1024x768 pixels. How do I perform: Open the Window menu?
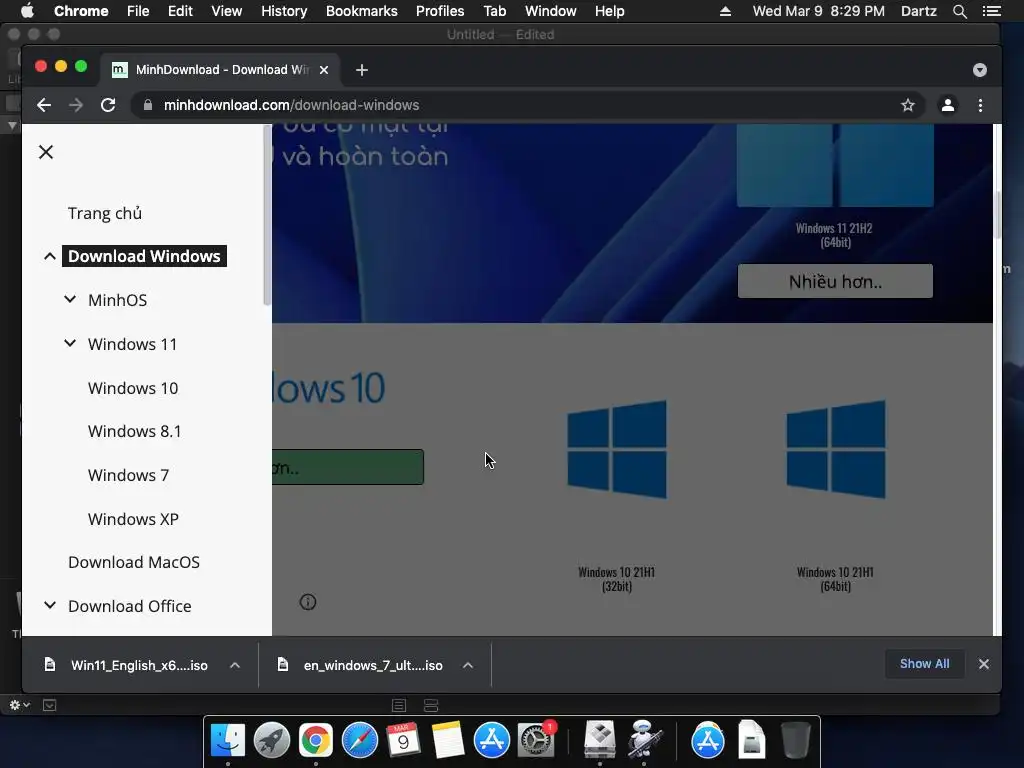[x=551, y=11]
